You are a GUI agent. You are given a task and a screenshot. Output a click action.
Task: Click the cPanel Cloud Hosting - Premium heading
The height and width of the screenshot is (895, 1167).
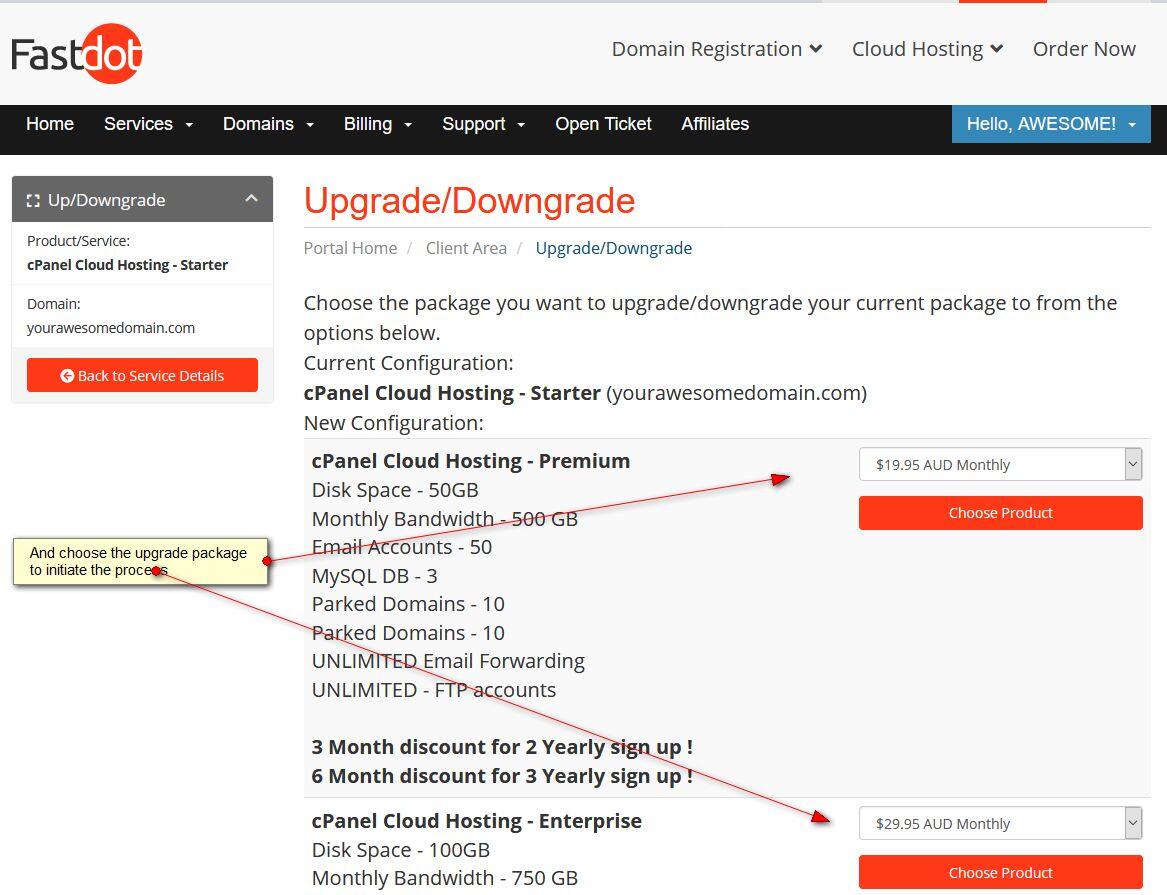point(470,461)
